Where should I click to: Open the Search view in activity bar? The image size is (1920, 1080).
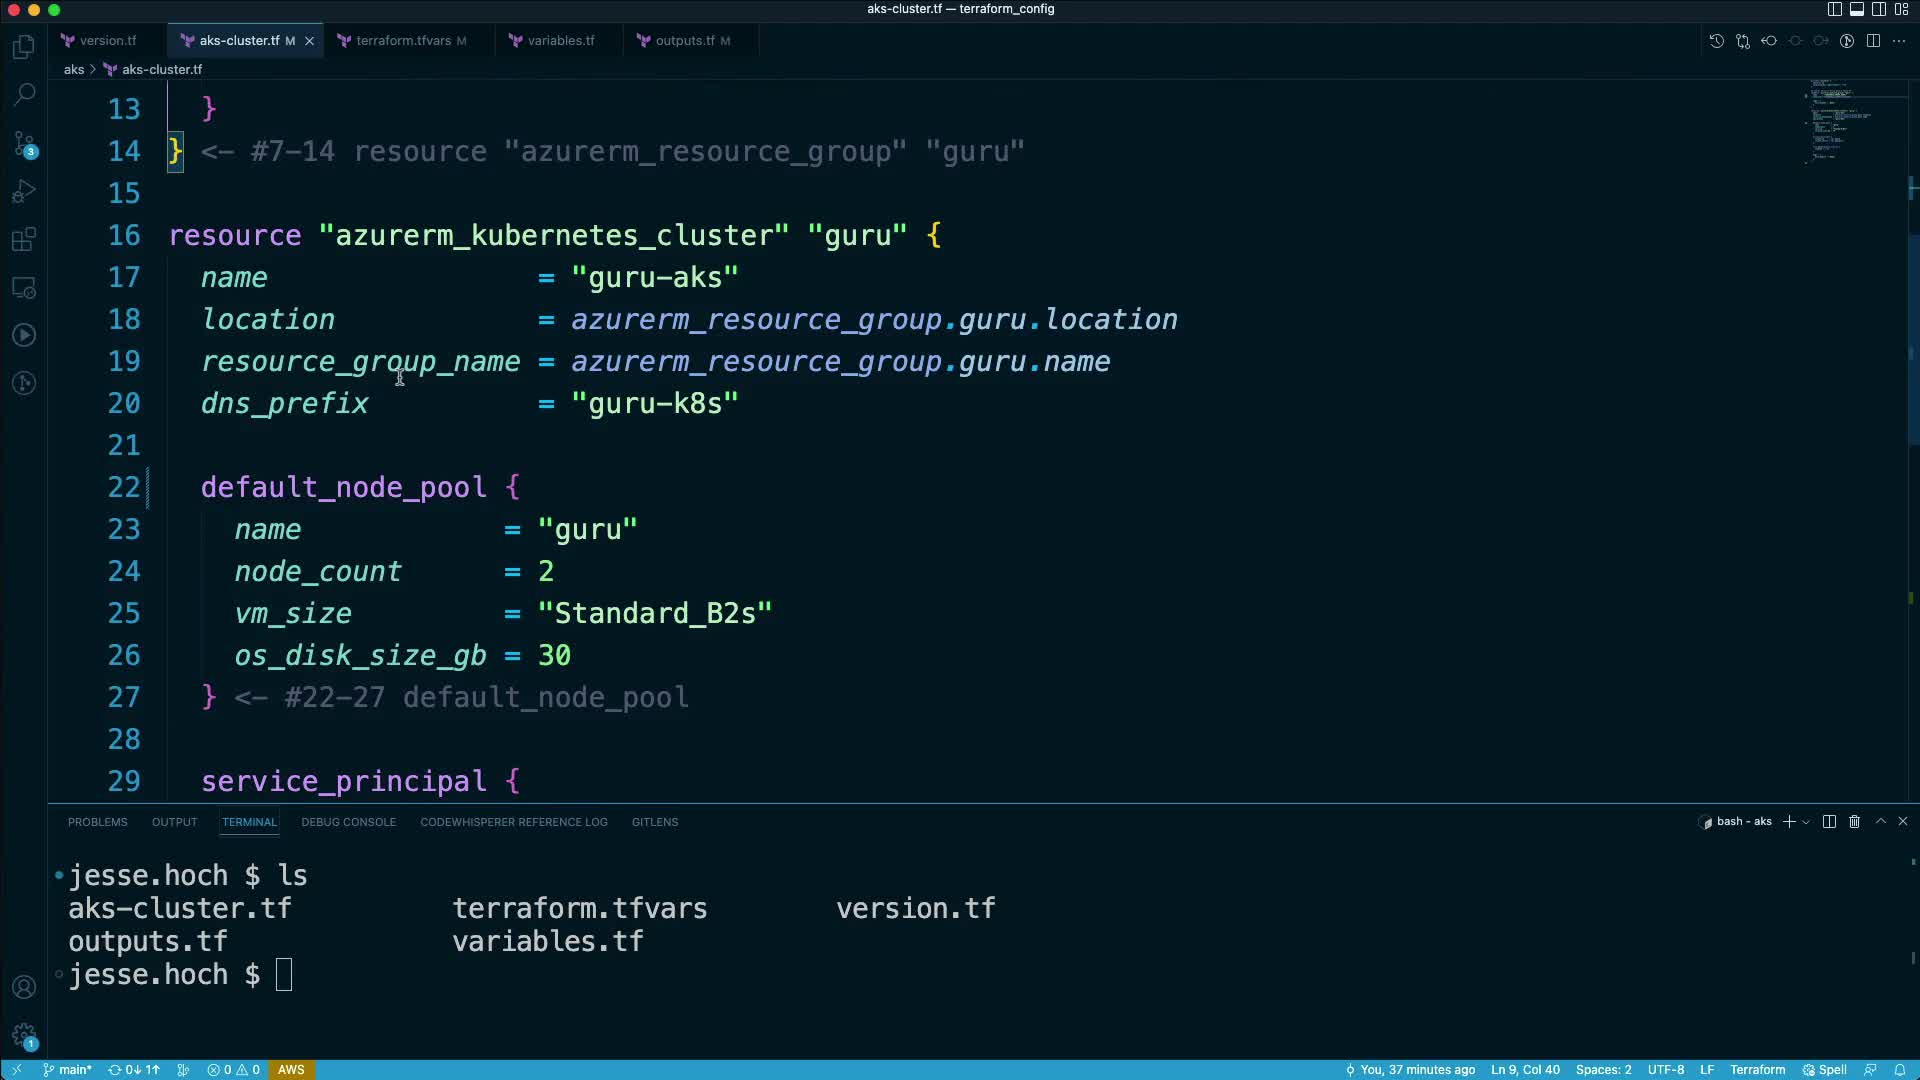click(24, 95)
